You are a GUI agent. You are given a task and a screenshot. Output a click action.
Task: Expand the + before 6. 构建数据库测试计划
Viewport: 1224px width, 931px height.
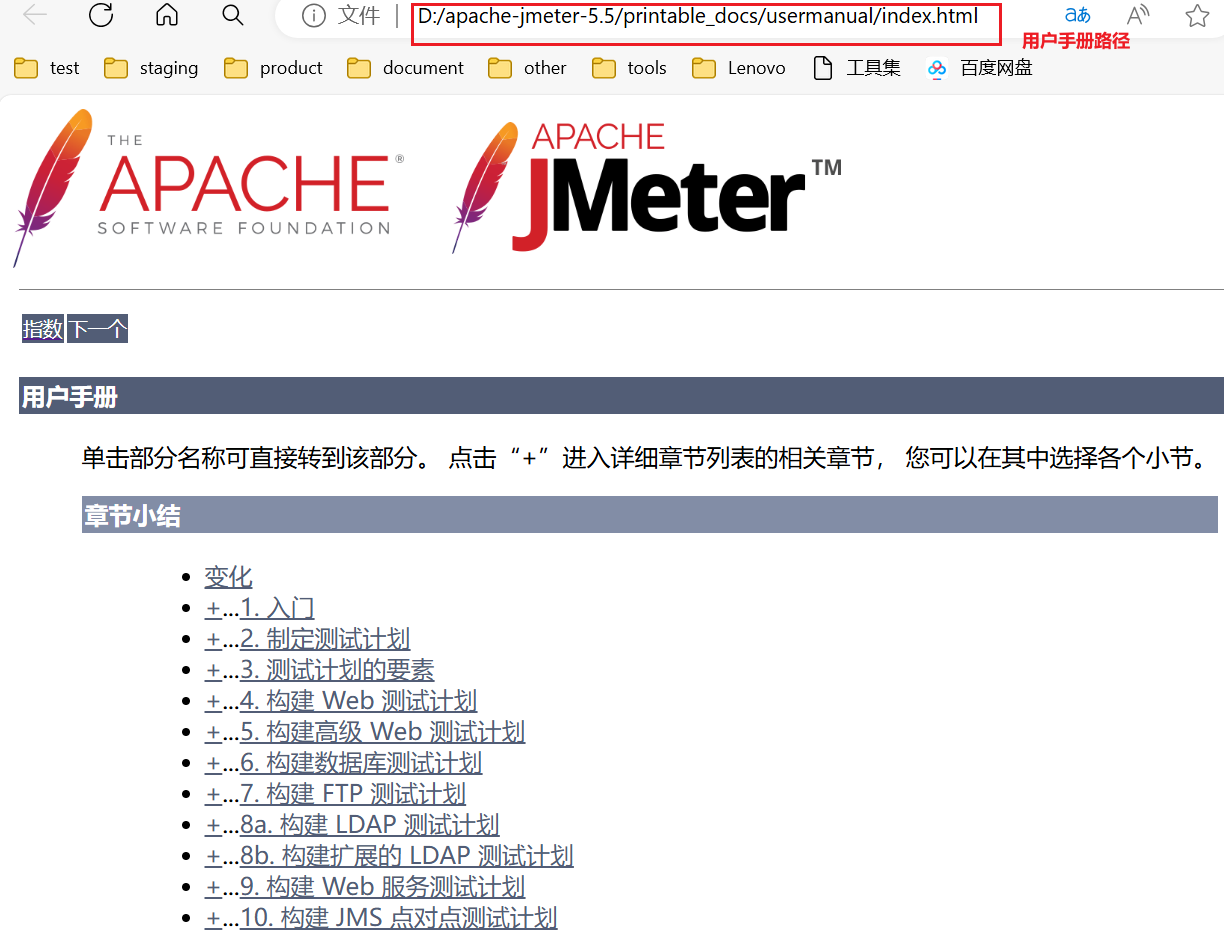pyautogui.click(x=213, y=763)
